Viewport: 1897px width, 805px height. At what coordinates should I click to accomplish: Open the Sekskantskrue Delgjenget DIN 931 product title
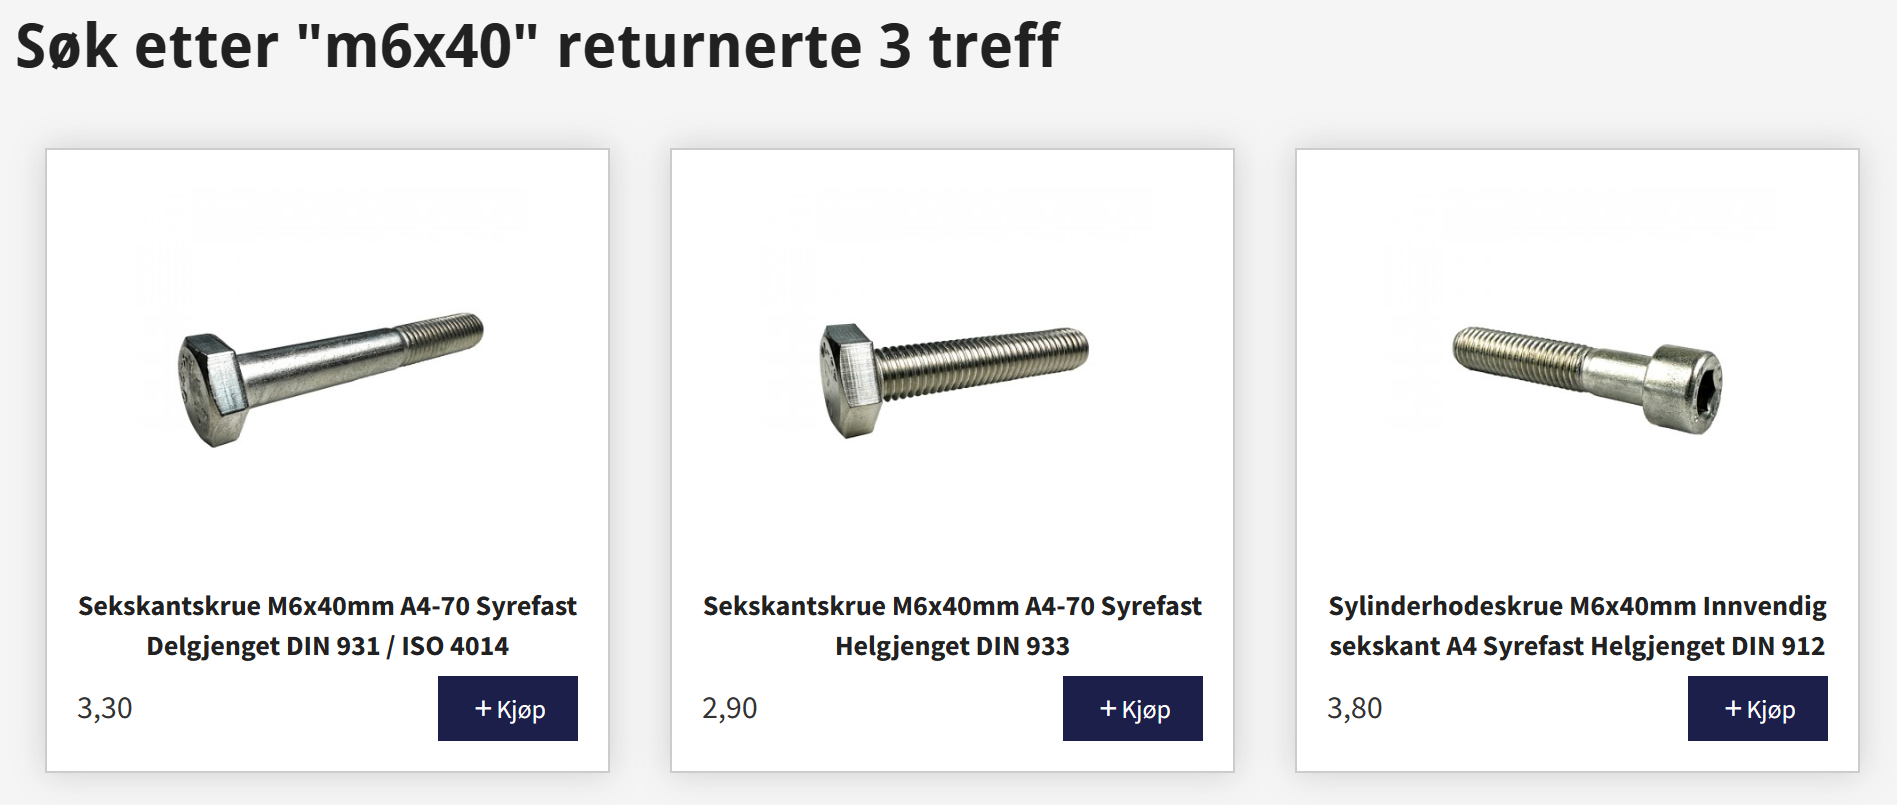pyautogui.click(x=327, y=626)
